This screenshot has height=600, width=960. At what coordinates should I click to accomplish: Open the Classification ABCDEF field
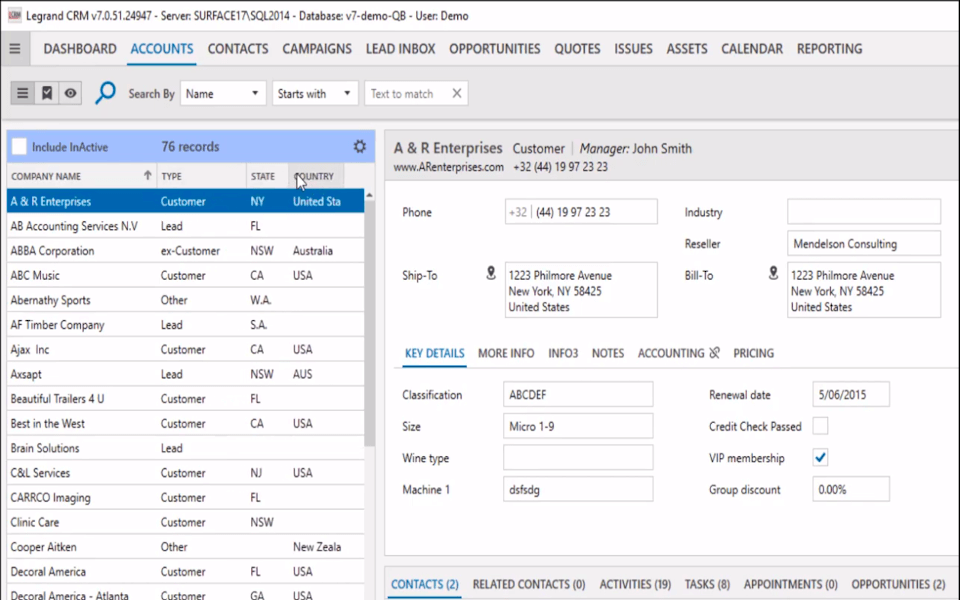click(578, 395)
